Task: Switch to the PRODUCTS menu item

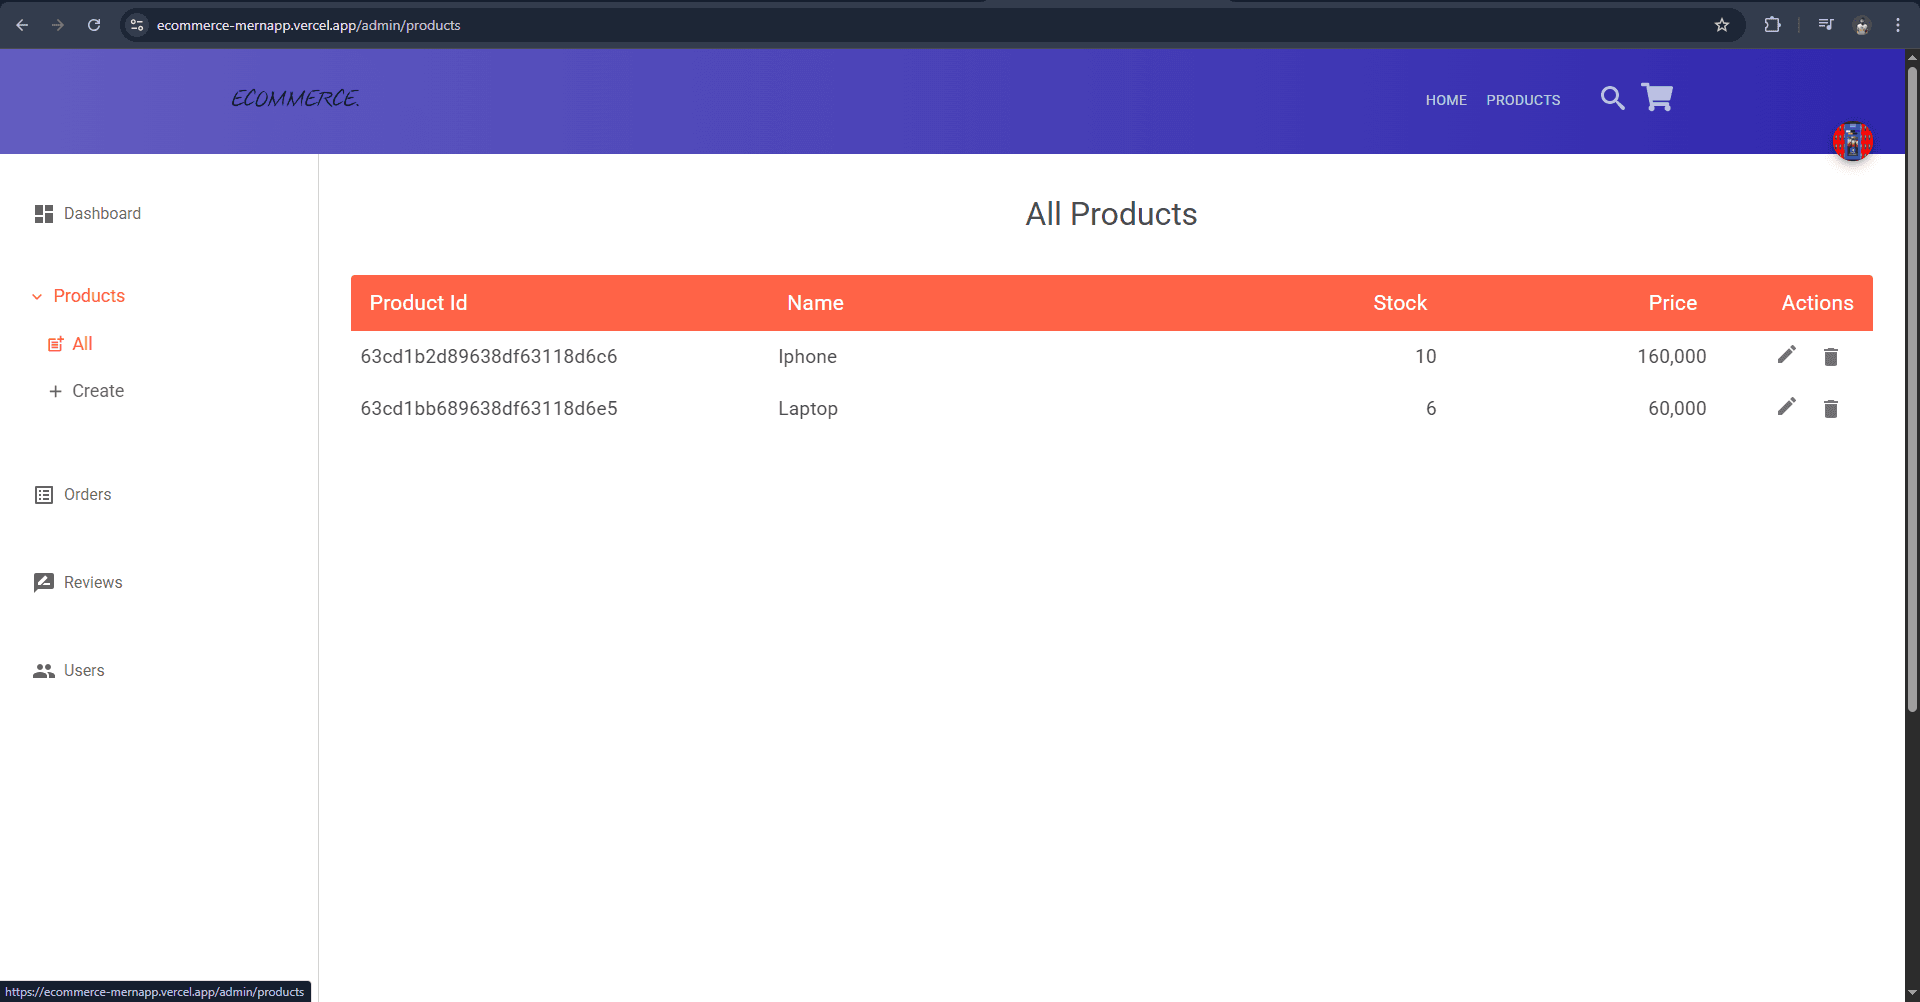Action: coord(1522,100)
